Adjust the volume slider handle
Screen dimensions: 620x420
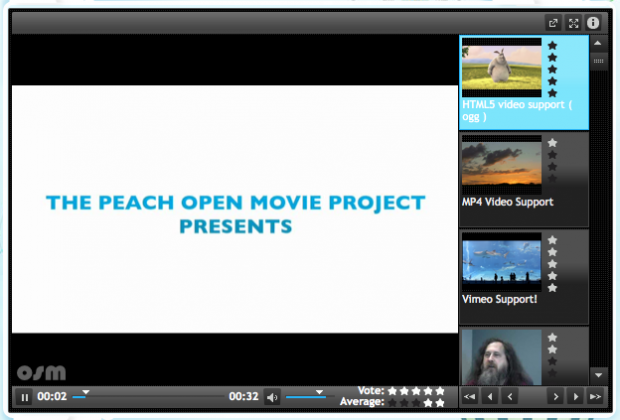tap(319, 392)
